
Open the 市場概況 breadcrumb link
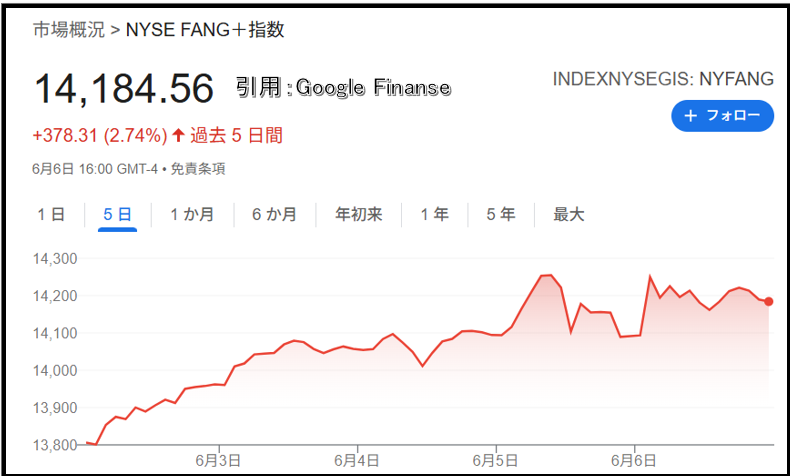pyautogui.click(x=69, y=30)
